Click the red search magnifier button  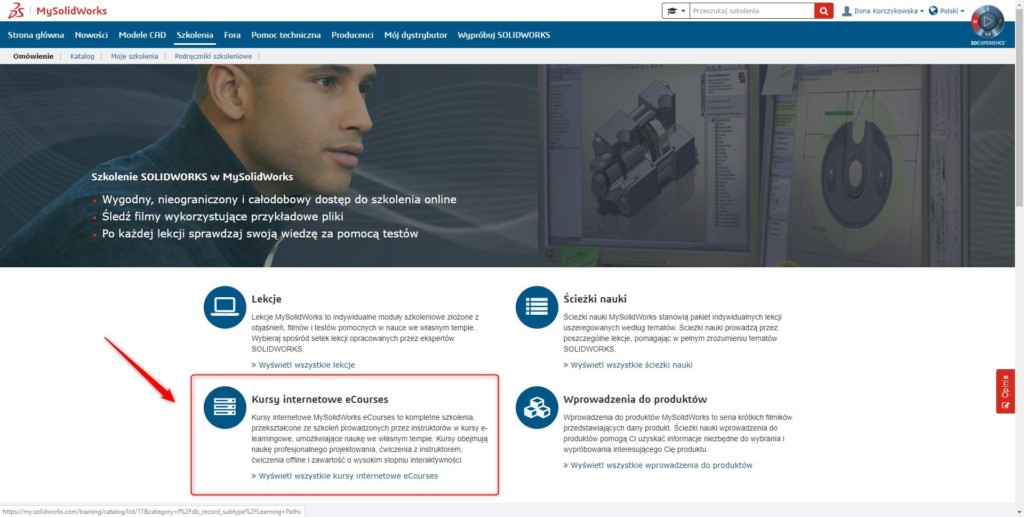(x=824, y=11)
